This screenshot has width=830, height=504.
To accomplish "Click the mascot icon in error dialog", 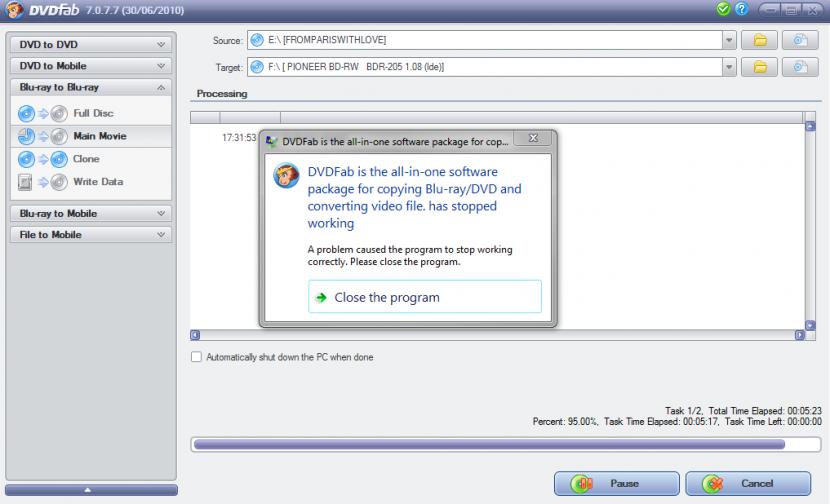I will point(286,175).
